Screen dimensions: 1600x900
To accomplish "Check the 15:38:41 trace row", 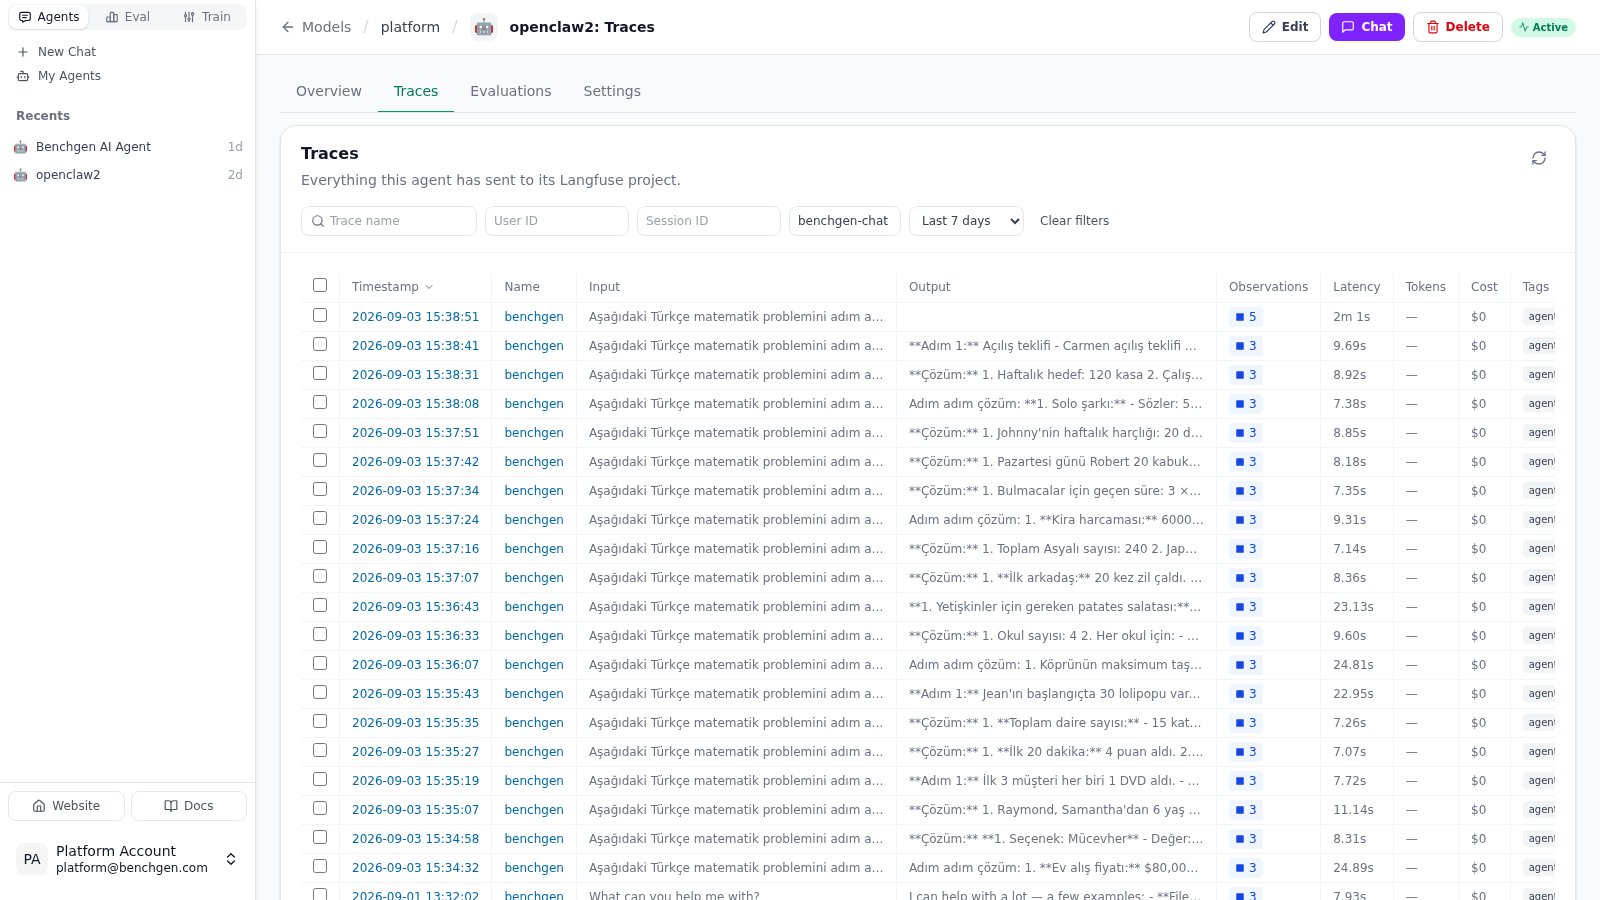I will tap(320, 344).
